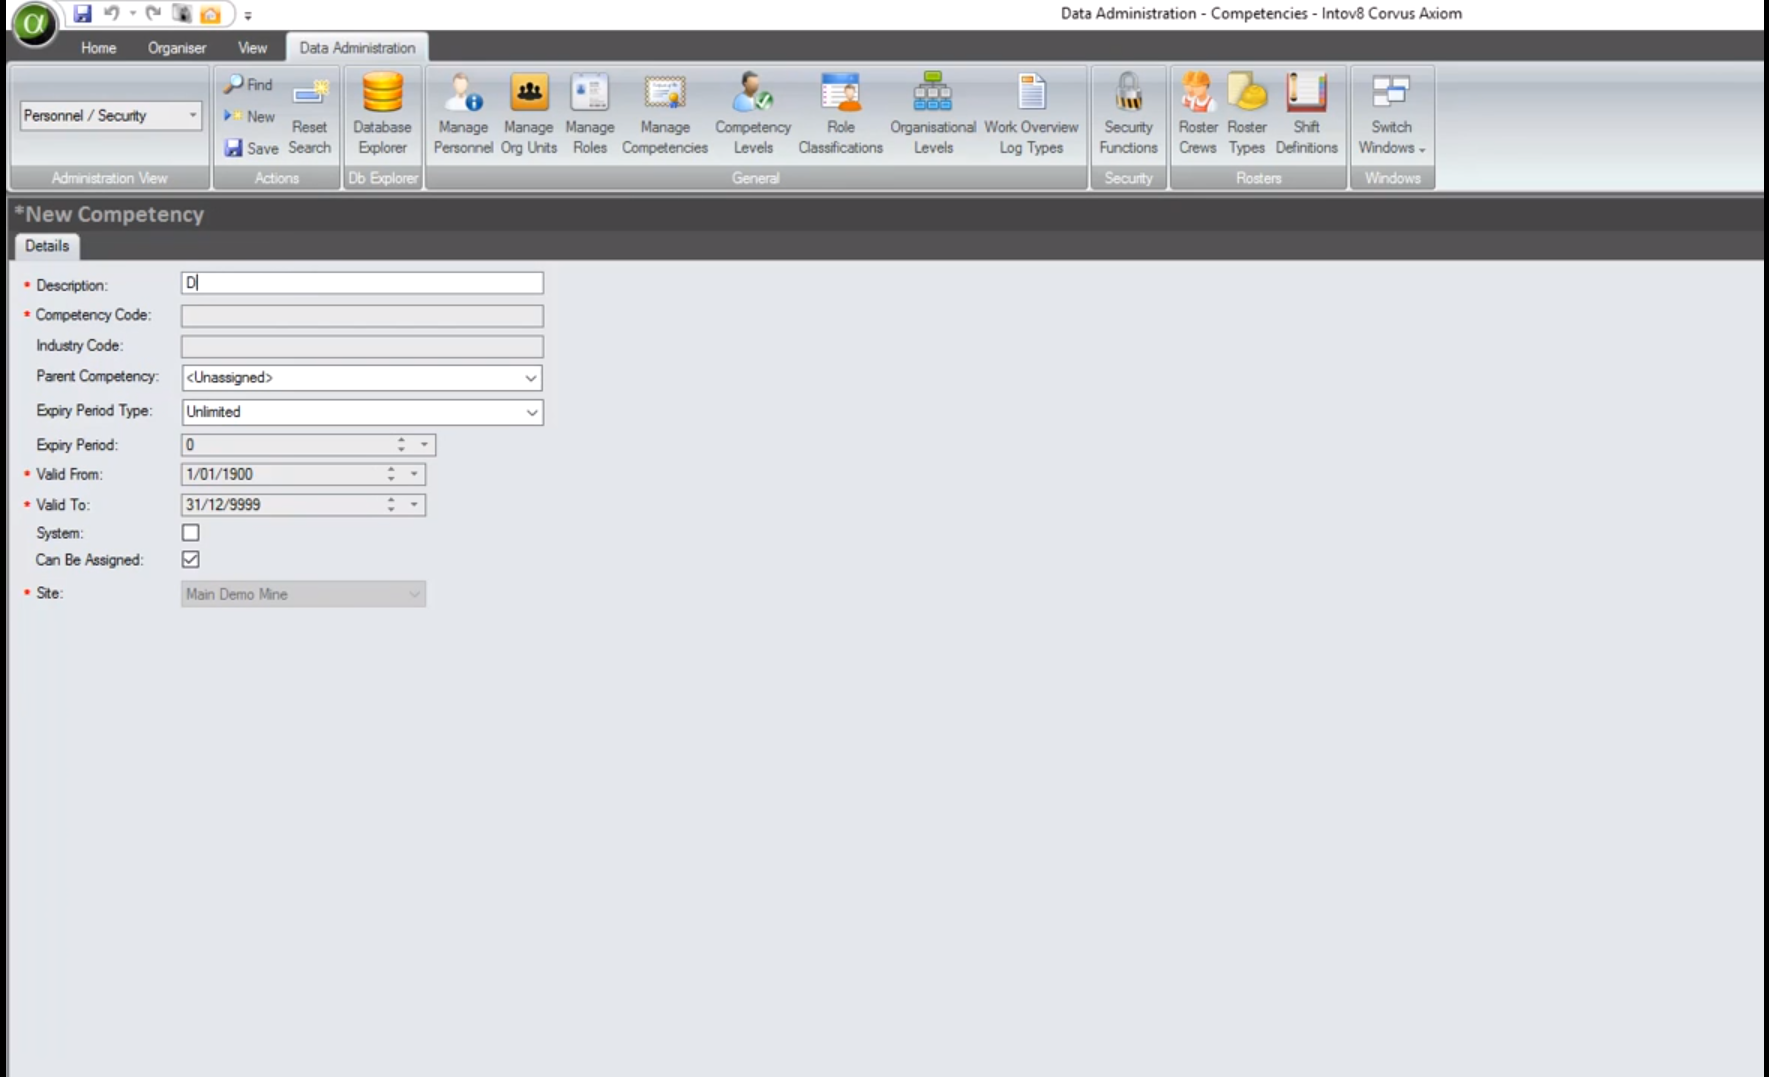Open Organisational Levels

point(933,115)
